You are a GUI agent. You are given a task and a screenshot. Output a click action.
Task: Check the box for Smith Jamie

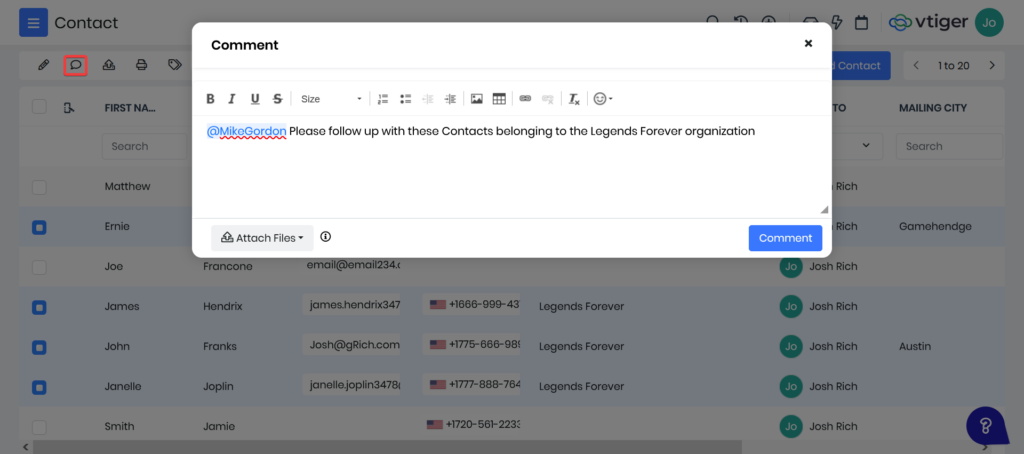coord(39,427)
